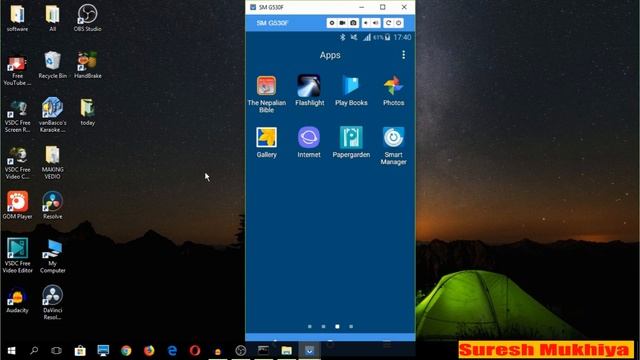This screenshot has height=360, width=640.
Task: Open File Explorer from taskbar
Action: pos(287,350)
